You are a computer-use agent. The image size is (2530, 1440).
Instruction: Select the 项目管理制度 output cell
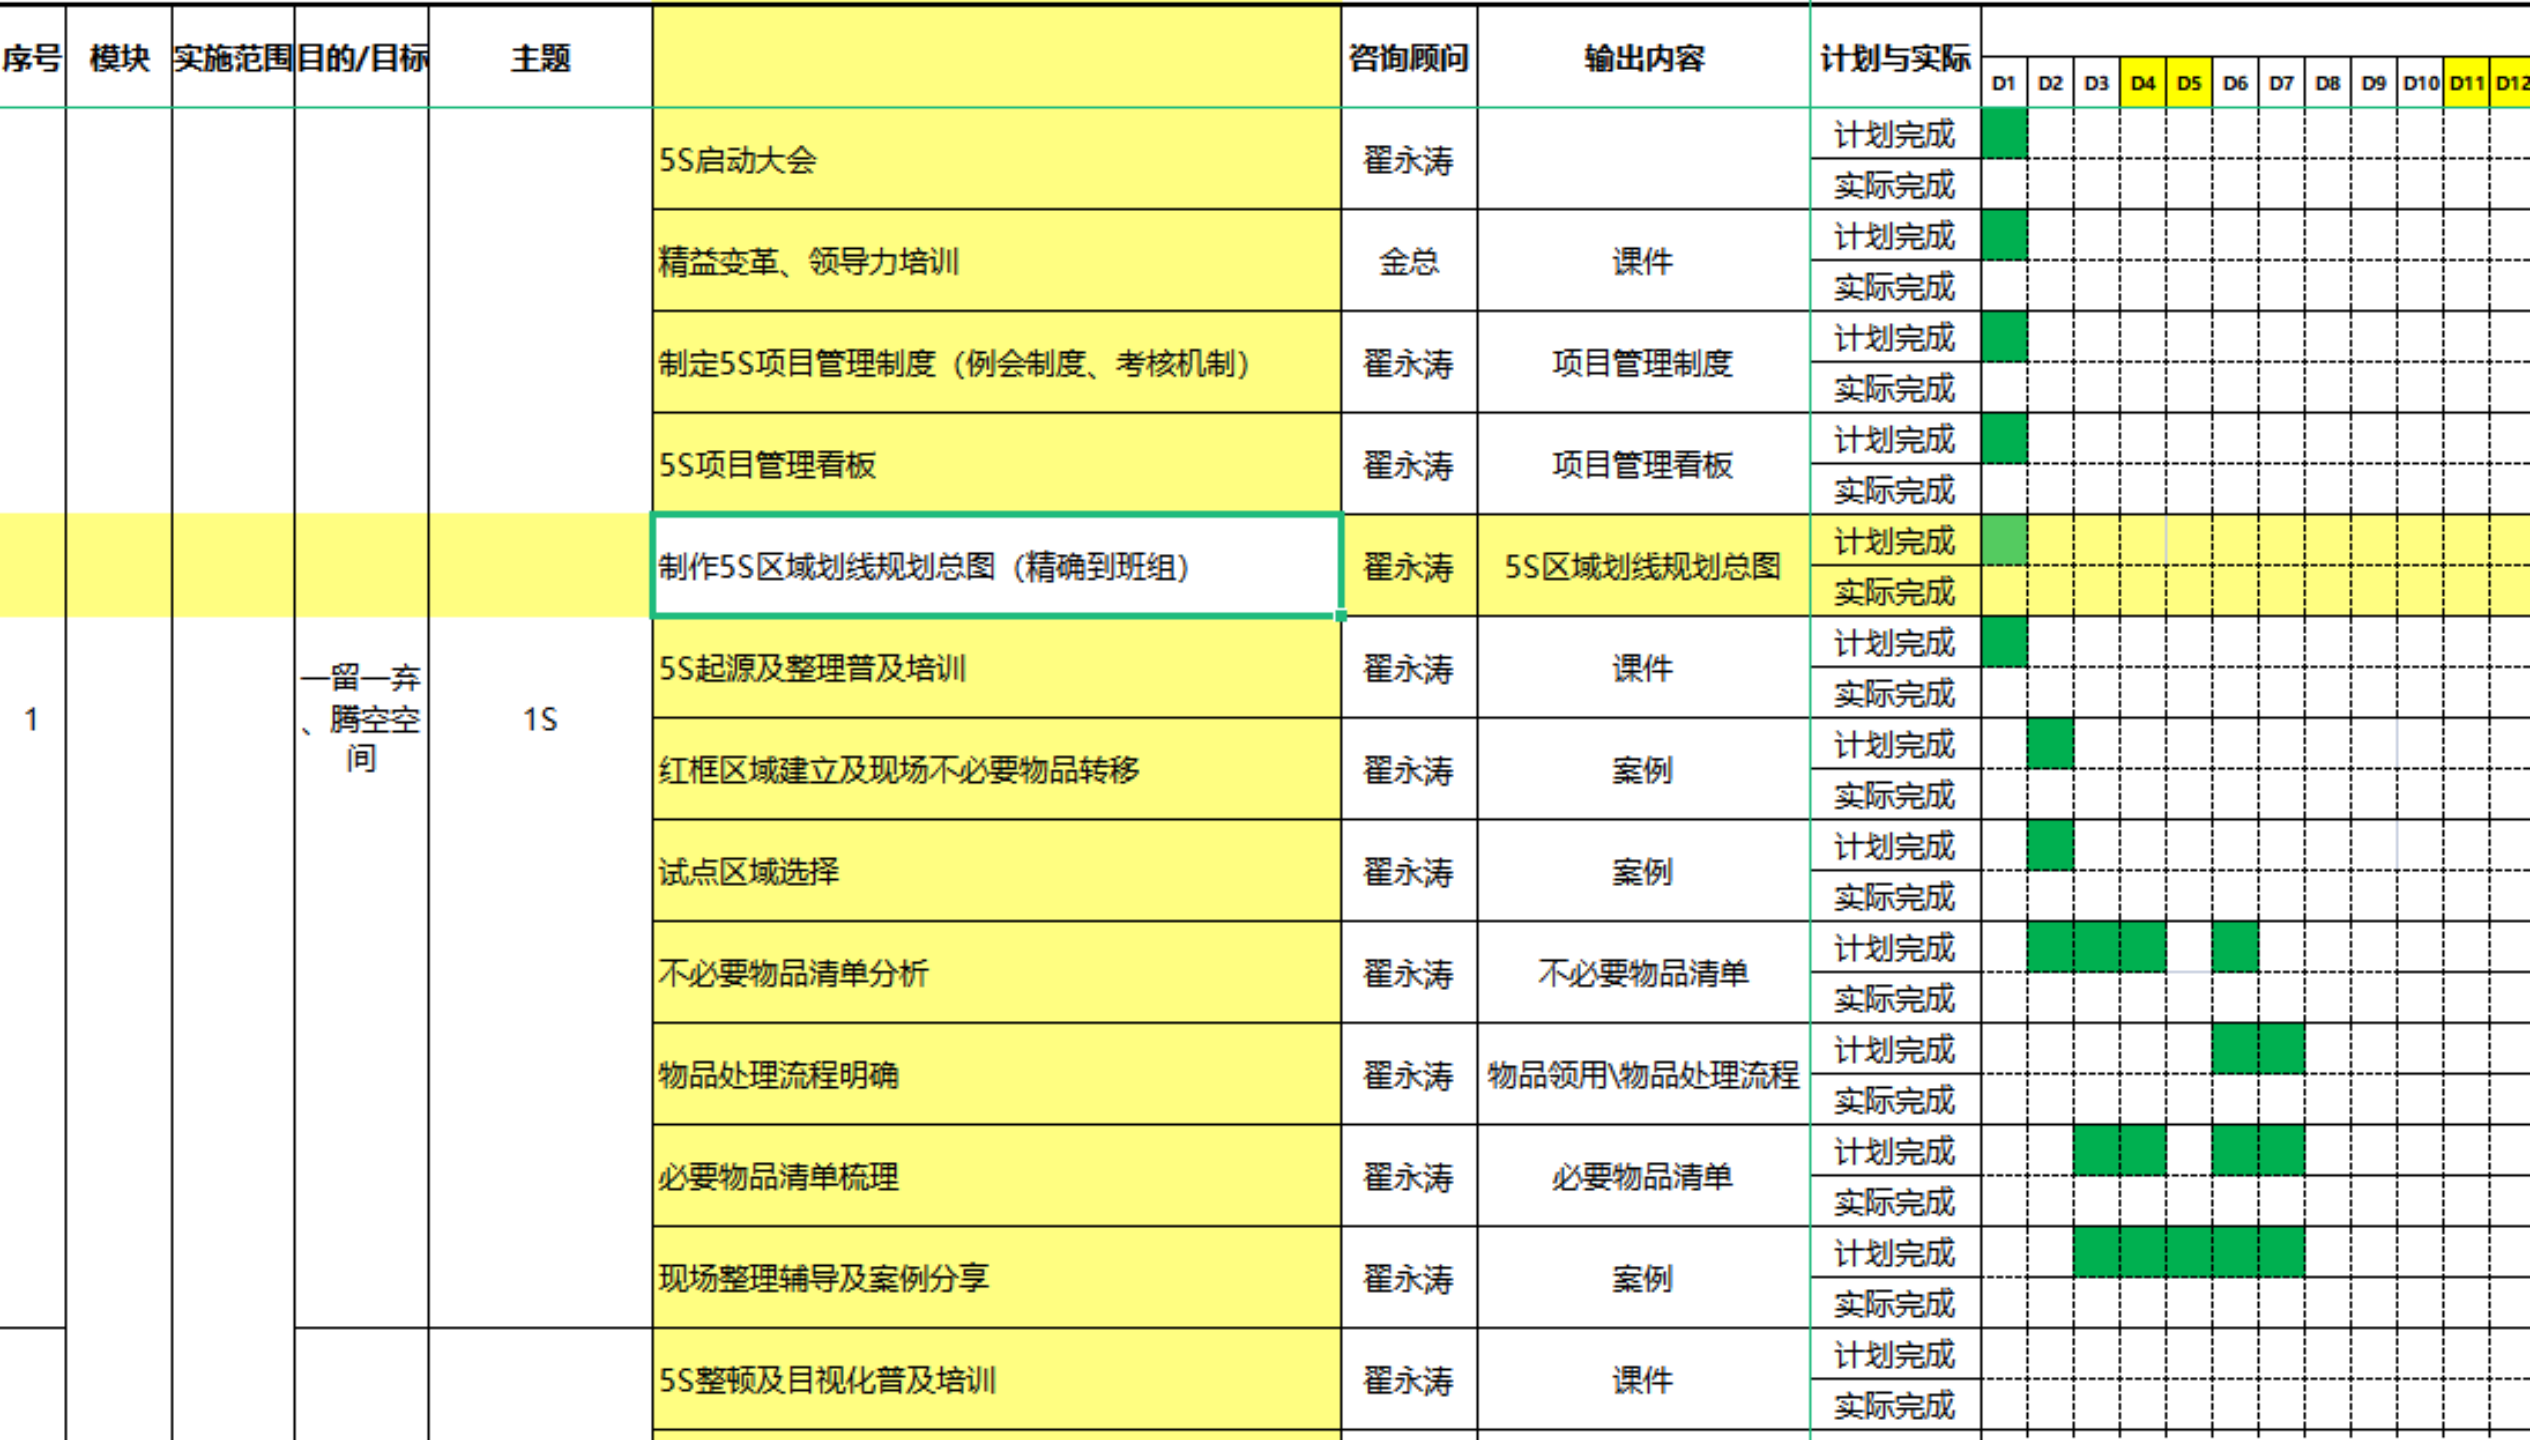[x=1643, y=363]
